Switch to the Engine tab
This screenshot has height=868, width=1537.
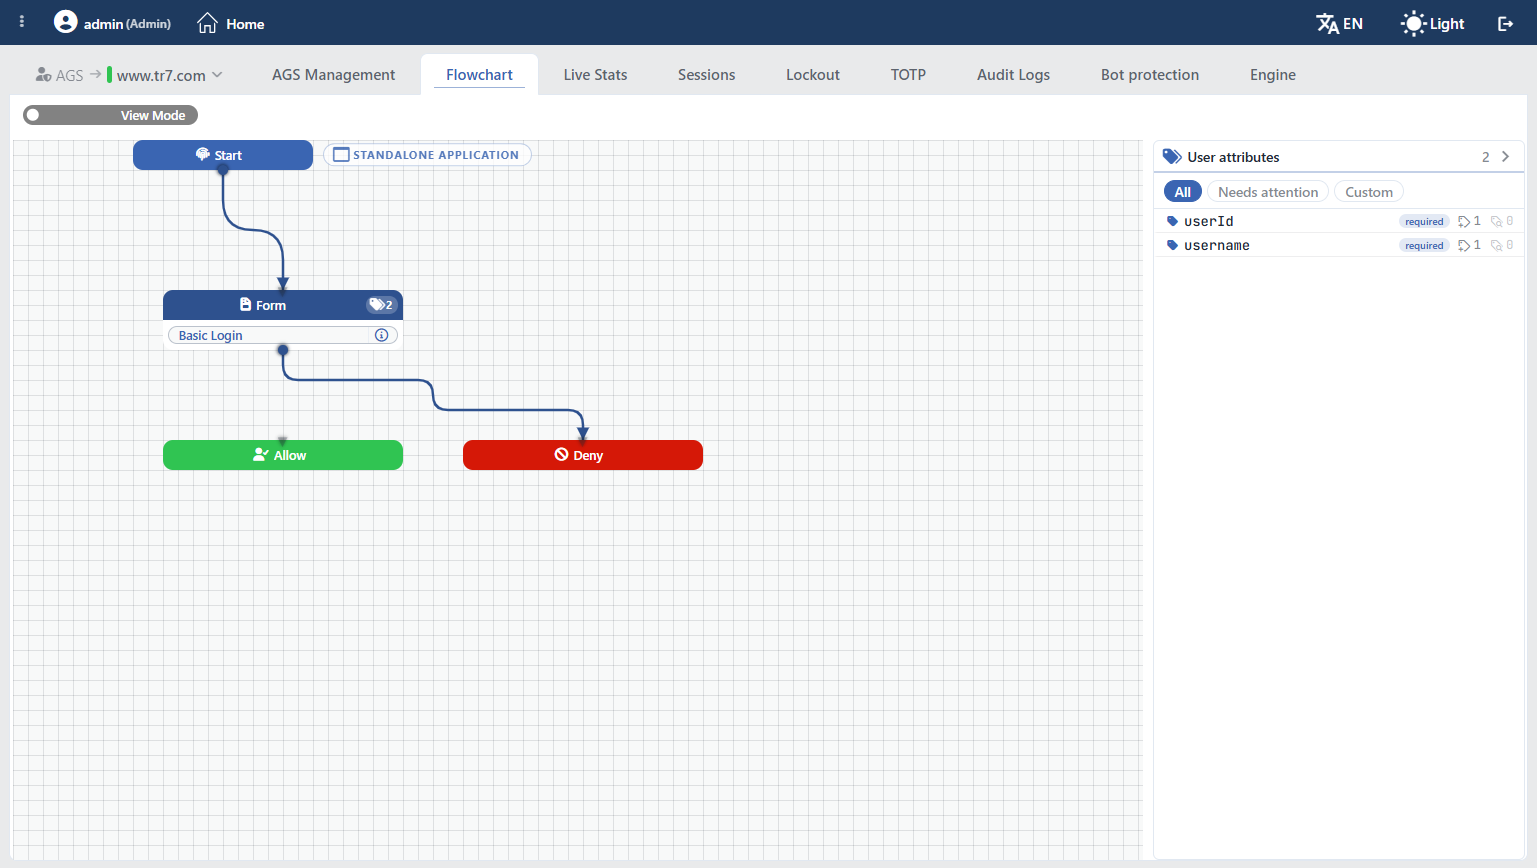coord(1272,75)
